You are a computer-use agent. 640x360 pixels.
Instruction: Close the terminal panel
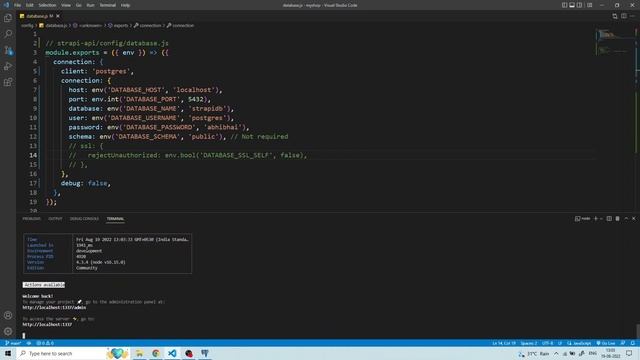[x=633, y=219]
